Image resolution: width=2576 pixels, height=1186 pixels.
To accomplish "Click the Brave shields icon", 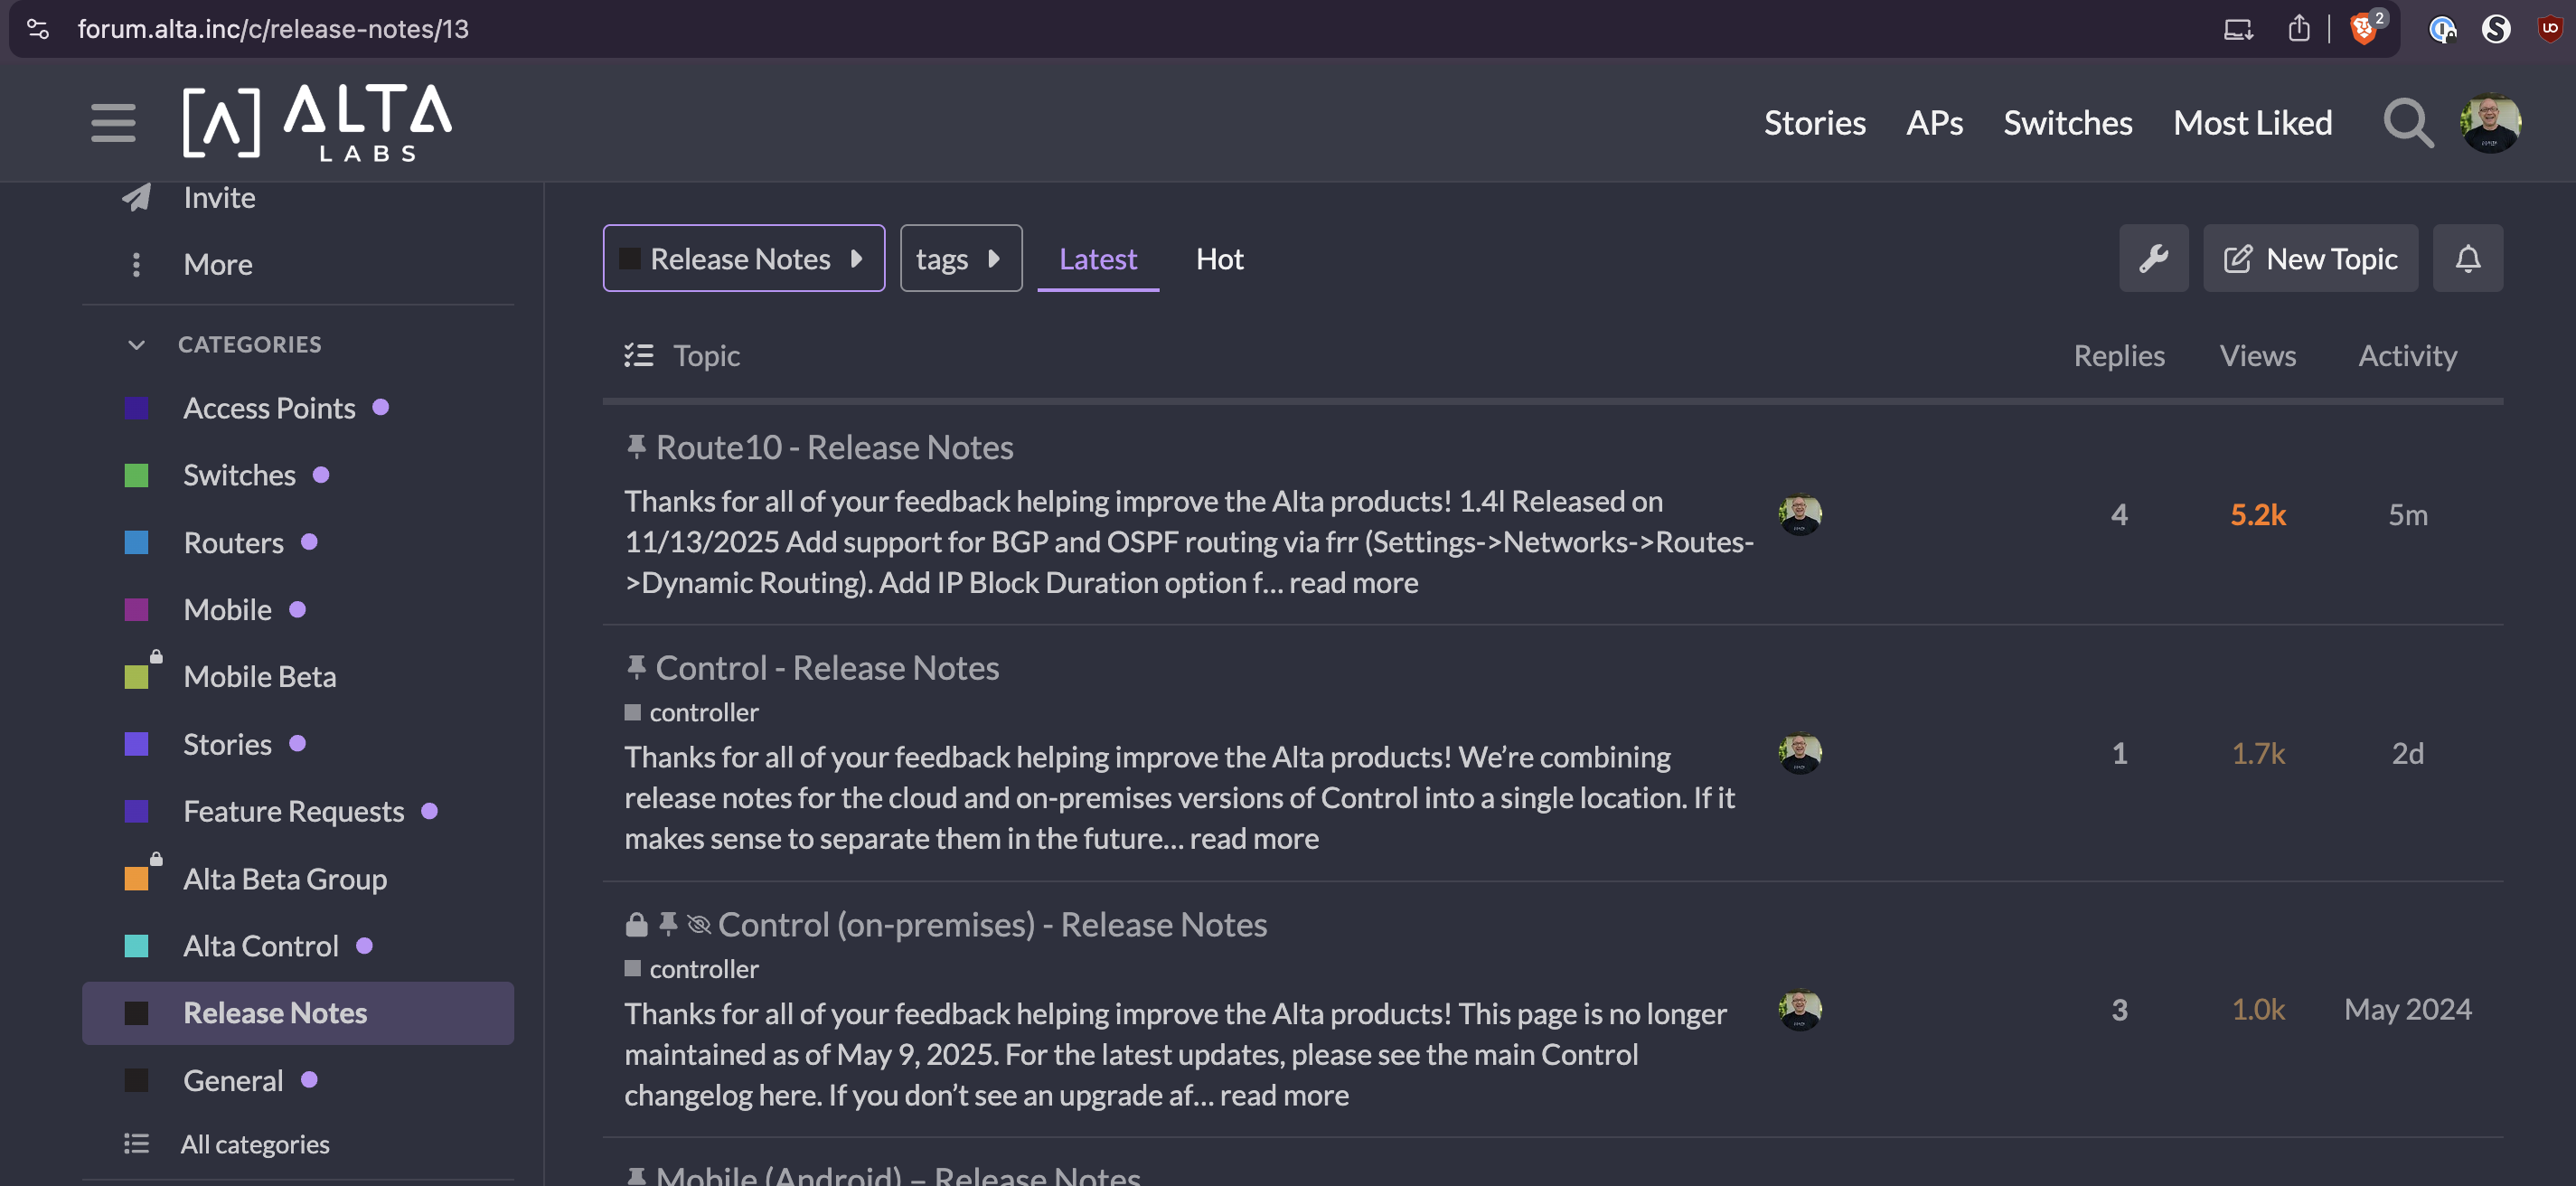I will point(2364,29).
